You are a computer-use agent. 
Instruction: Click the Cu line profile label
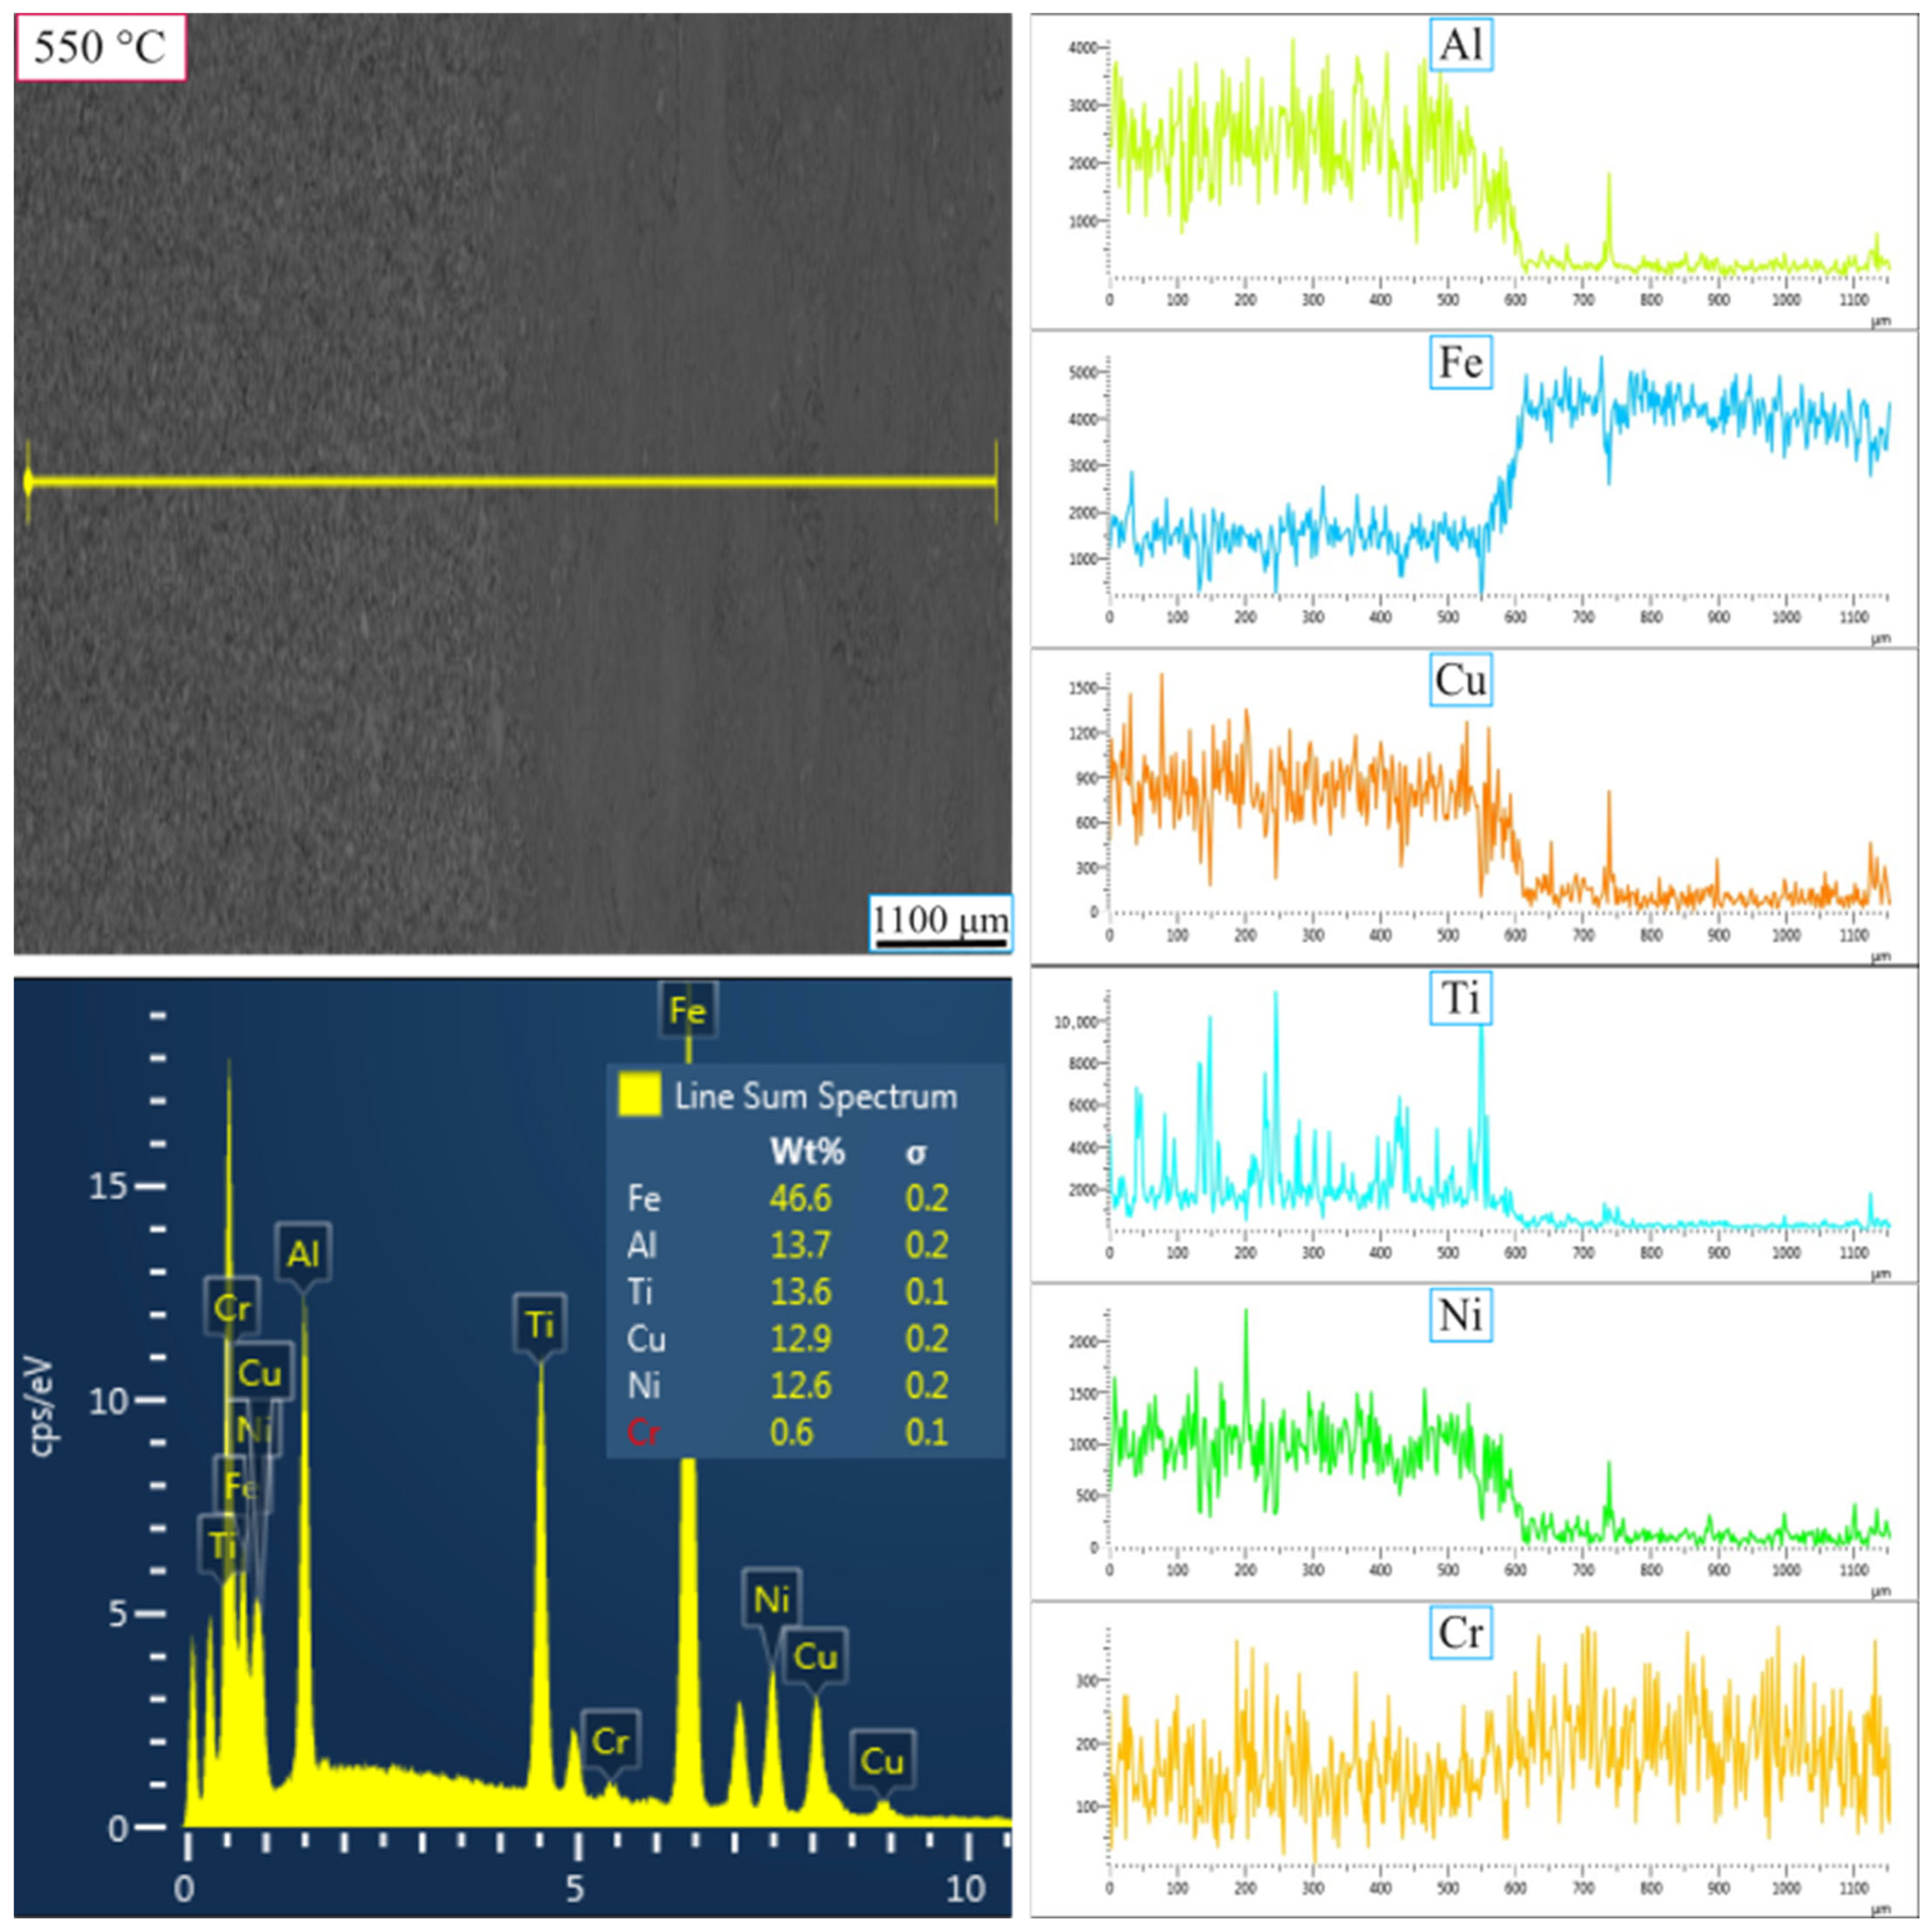[x=1460, y=680]
